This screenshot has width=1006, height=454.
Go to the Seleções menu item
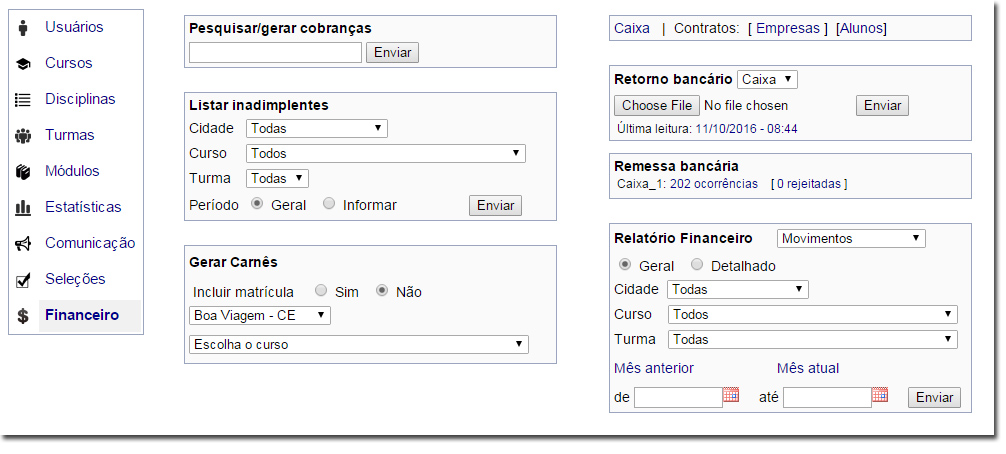75,279
